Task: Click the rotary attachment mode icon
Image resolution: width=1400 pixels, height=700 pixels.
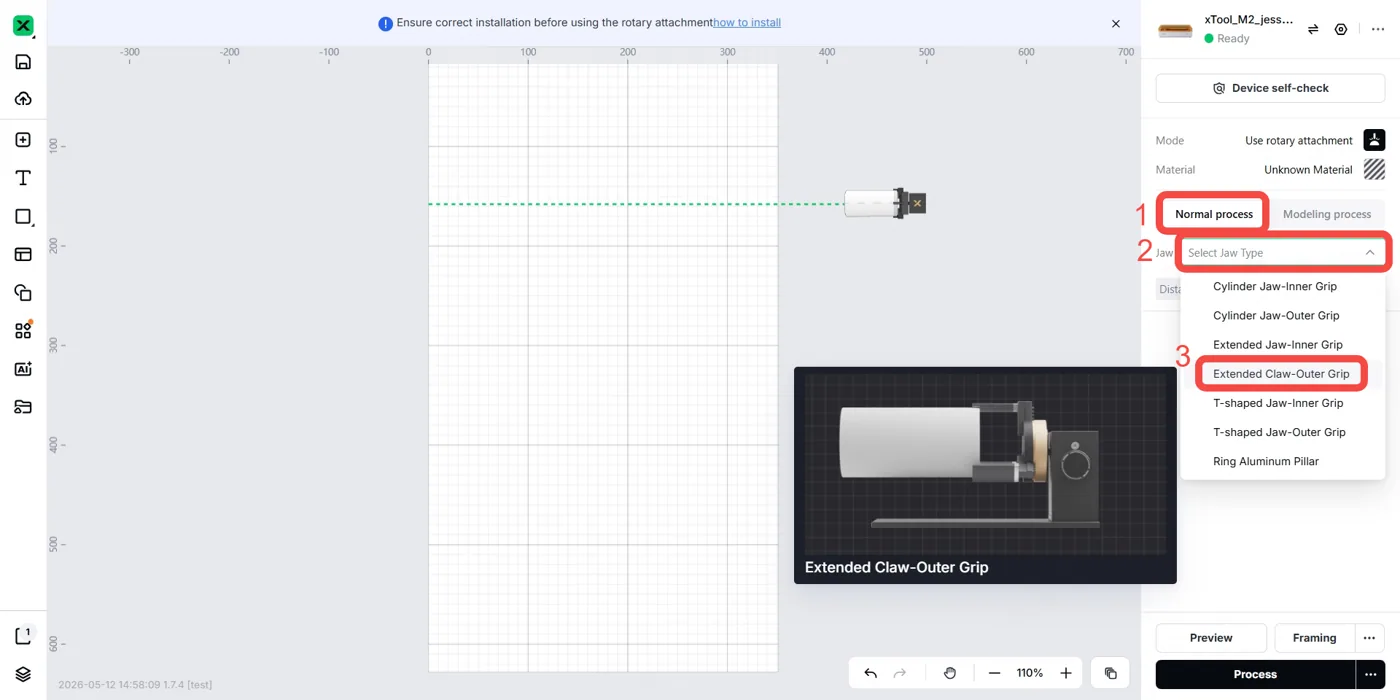Action: (1374, 140)
